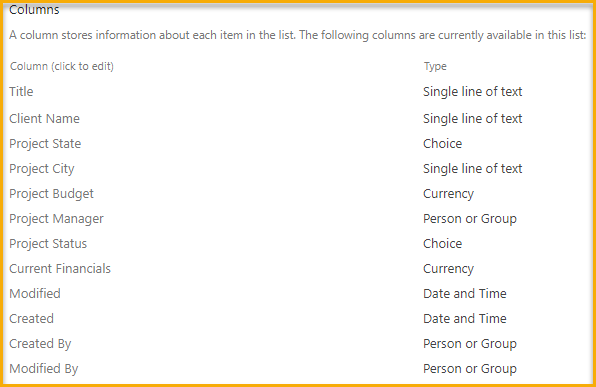Select the Project Status column
This screenshot has height=387, width=596.
[48, 244]
